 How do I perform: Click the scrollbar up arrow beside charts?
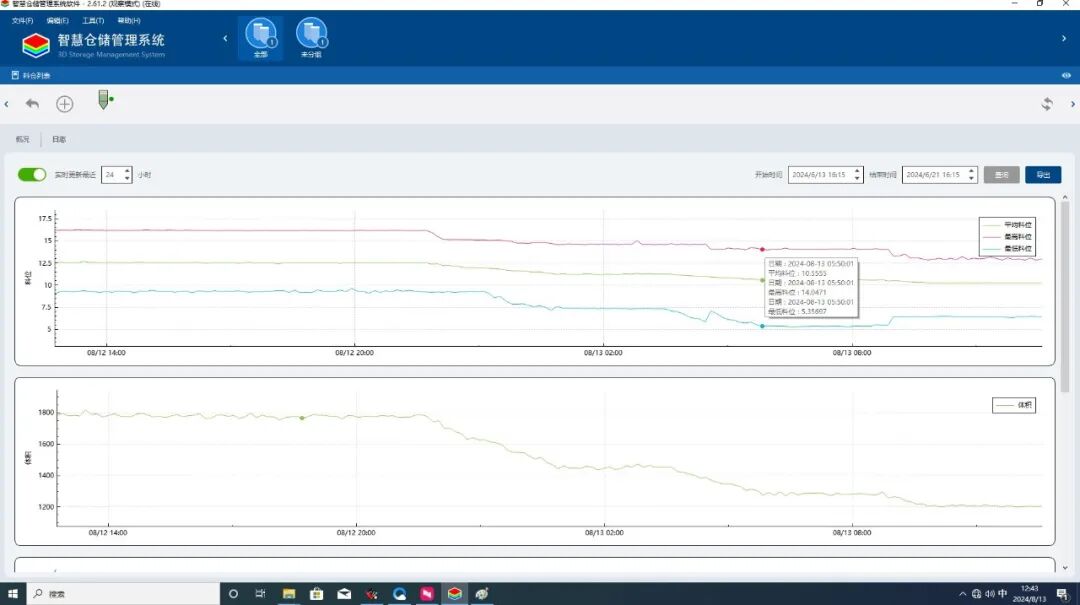click(x=1065, y=198)
